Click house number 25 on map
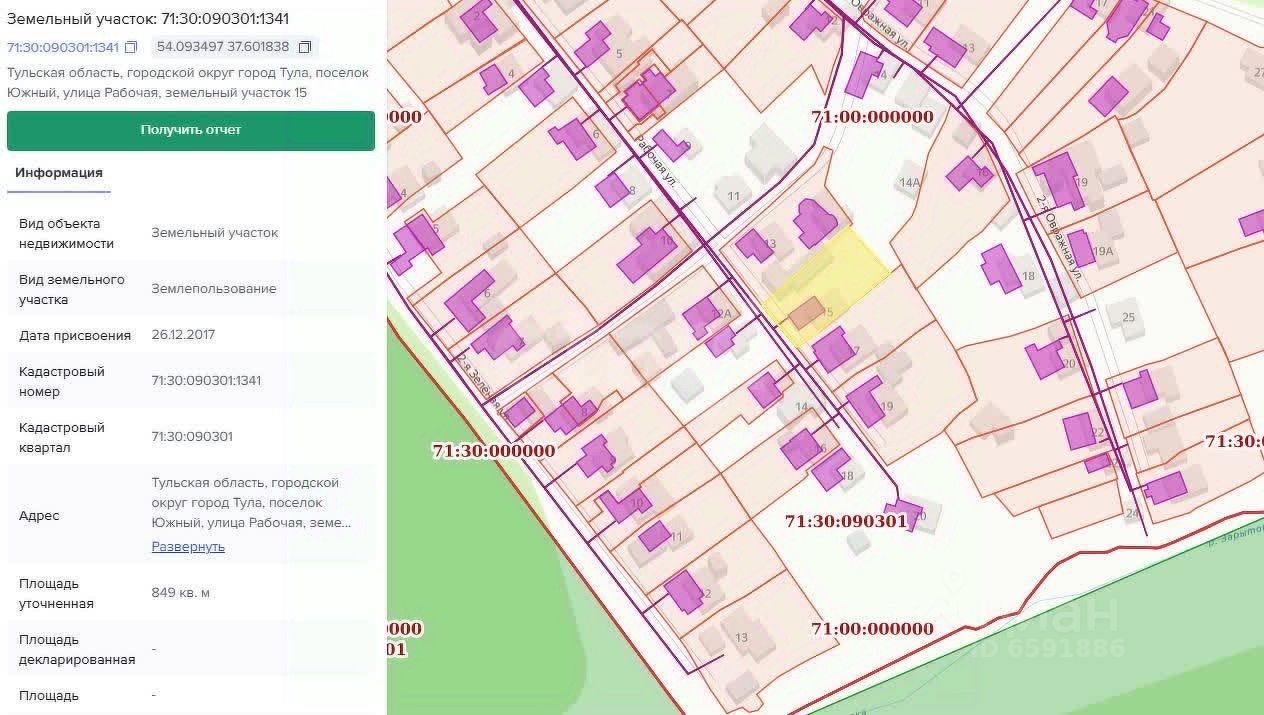The image size is (1264, 715). 1128,317
